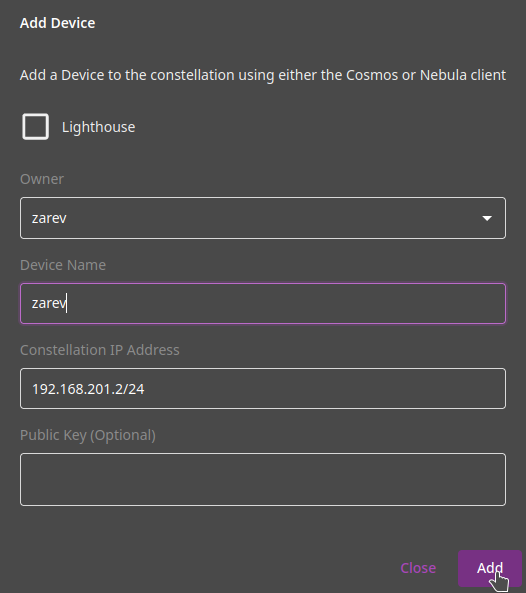Click into the Constellation IP Address field

(263, 388)
